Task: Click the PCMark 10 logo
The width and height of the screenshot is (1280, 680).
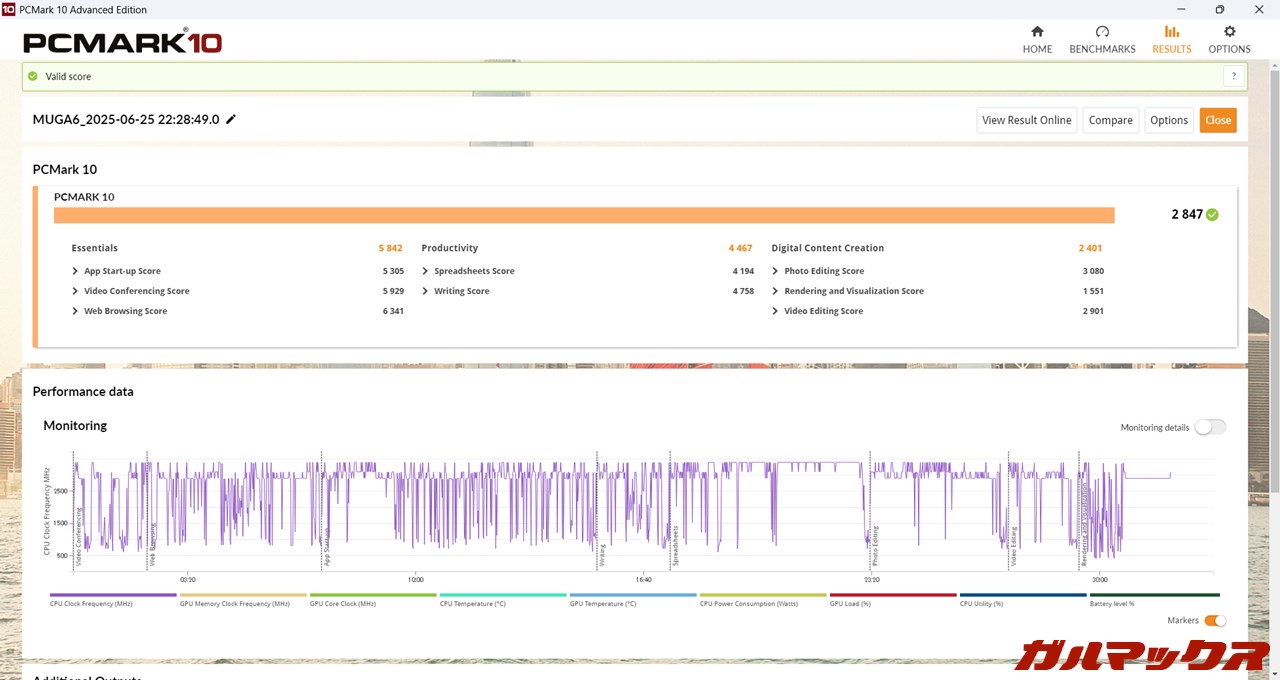Action: [x=122, y=42]
